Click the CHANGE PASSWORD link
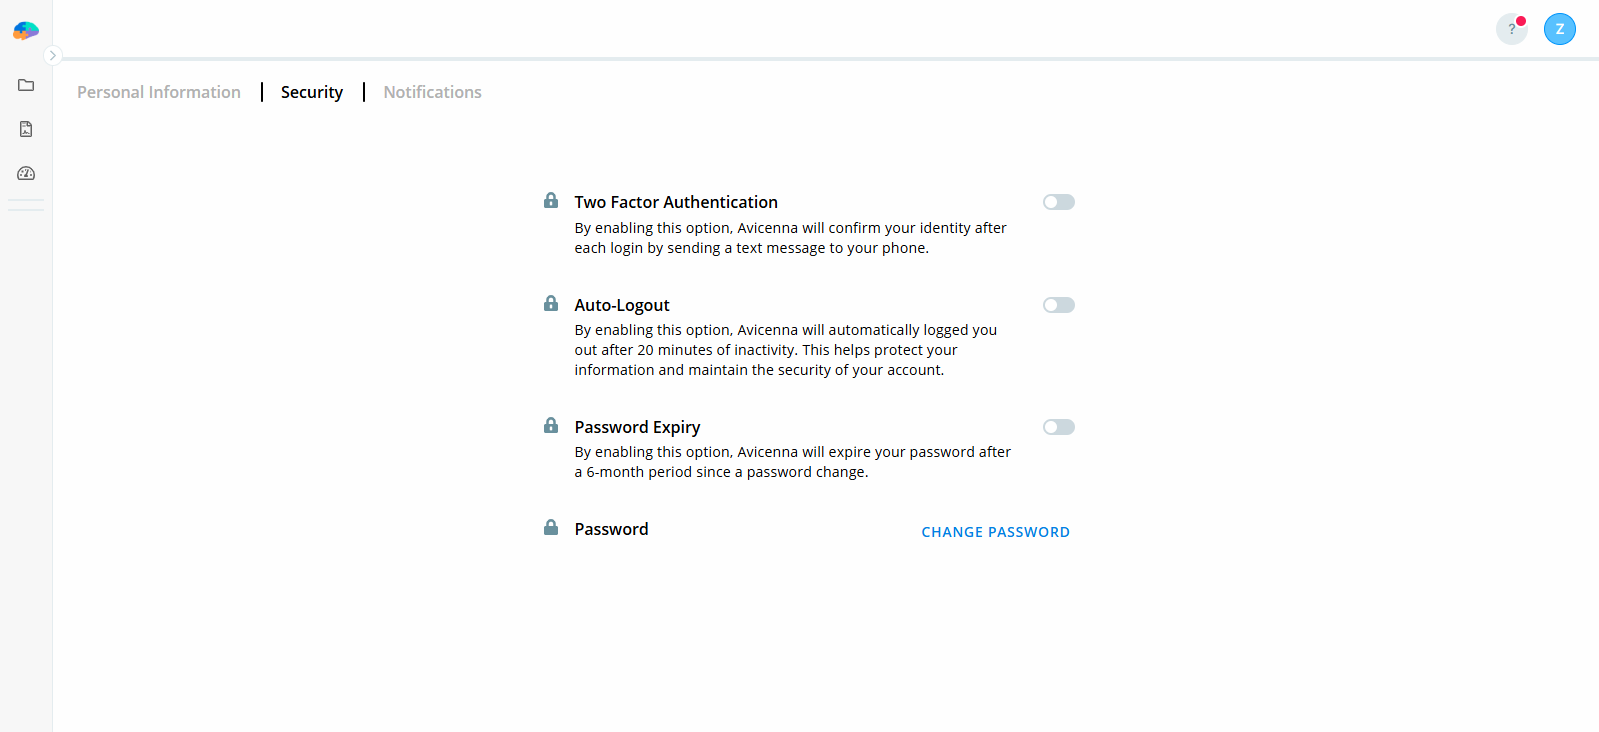 [995, 532]
